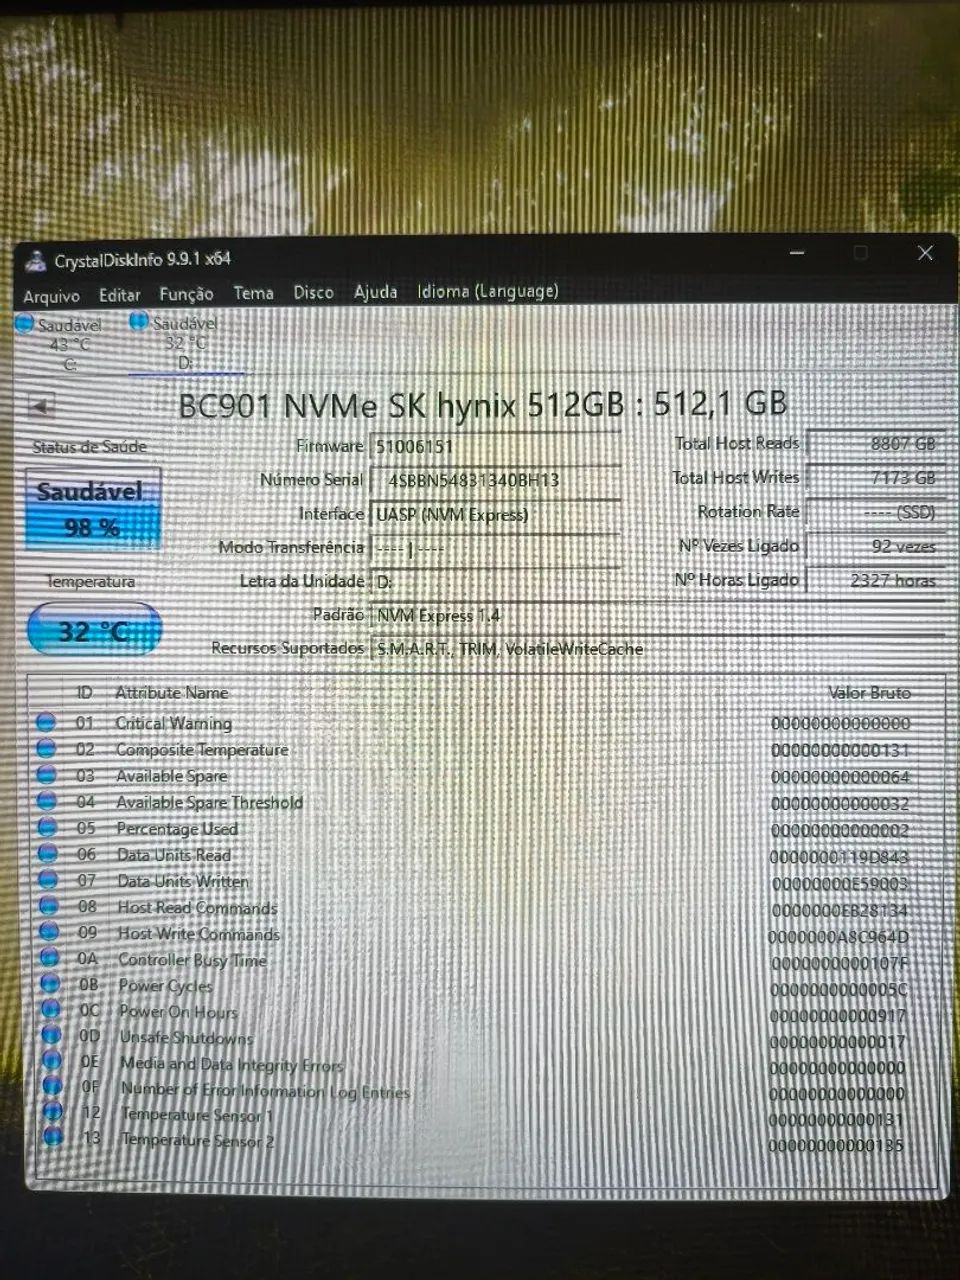Viewport: 960px width, 1280px height.
Task: Click the status dot for Composite Temperature
Action: tap(46, 748)
